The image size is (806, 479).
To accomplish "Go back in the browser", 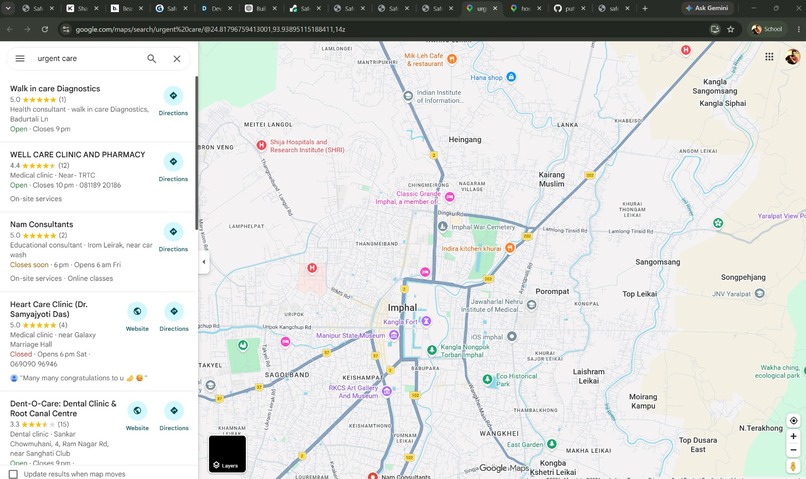I will pos(10,29).
